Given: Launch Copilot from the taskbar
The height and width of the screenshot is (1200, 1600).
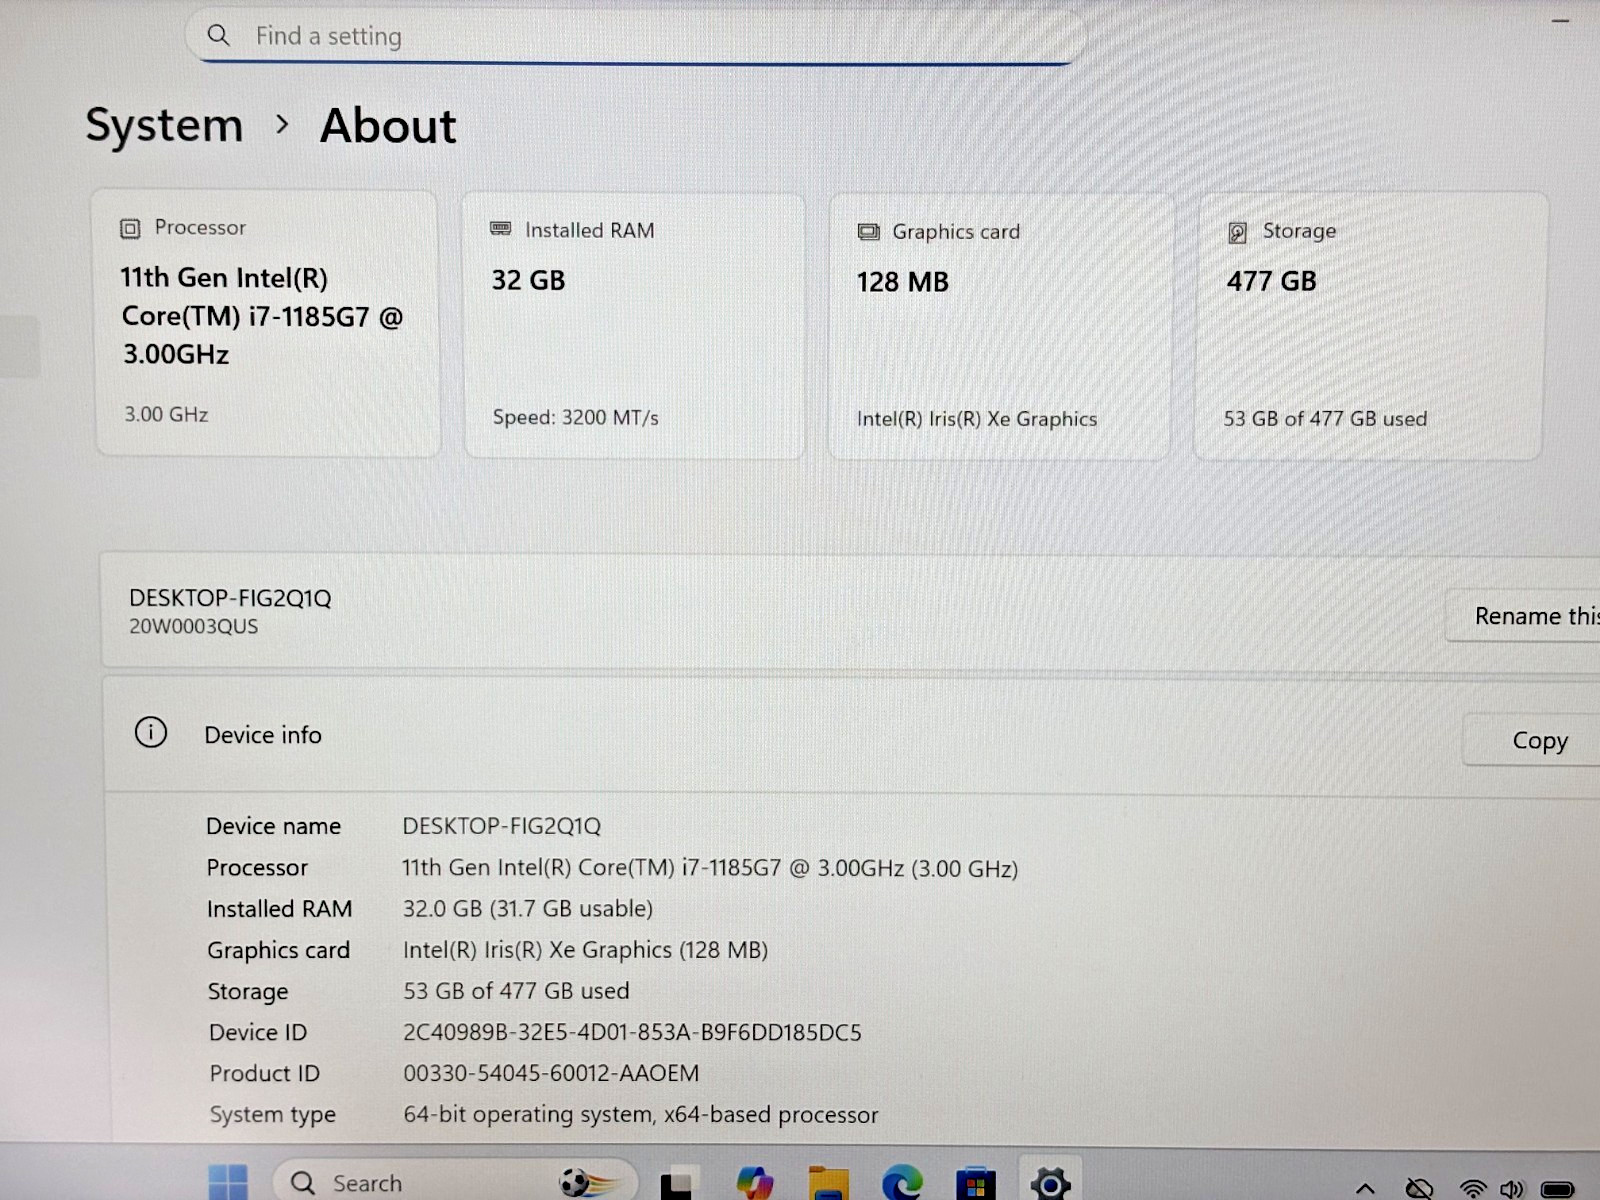Looking at the screenshot, I should [x=754, y=1183].
